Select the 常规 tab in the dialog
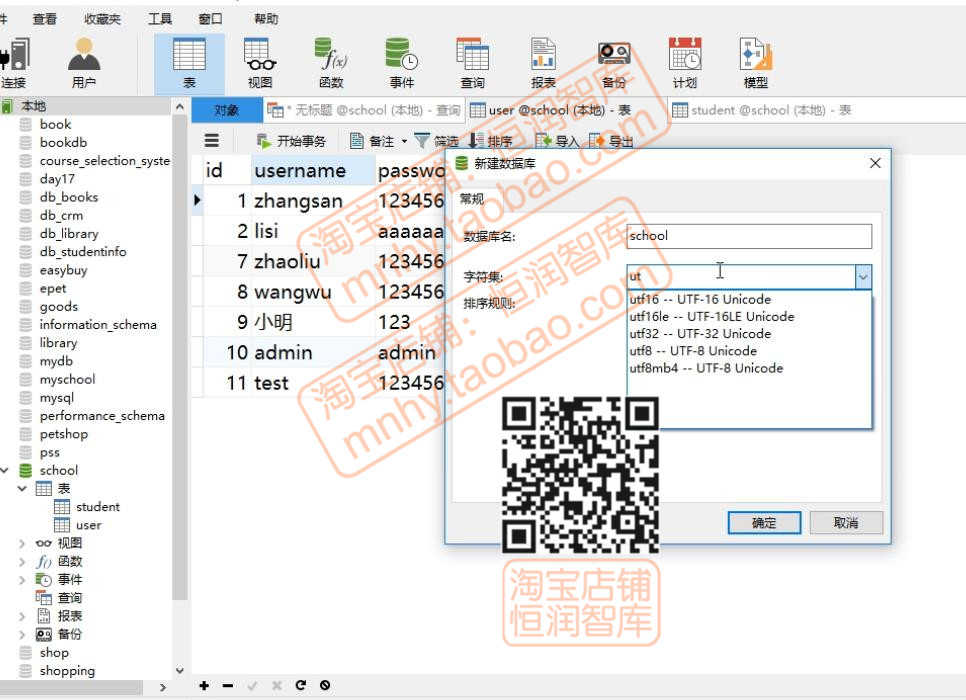 click(x=473, y=199)
